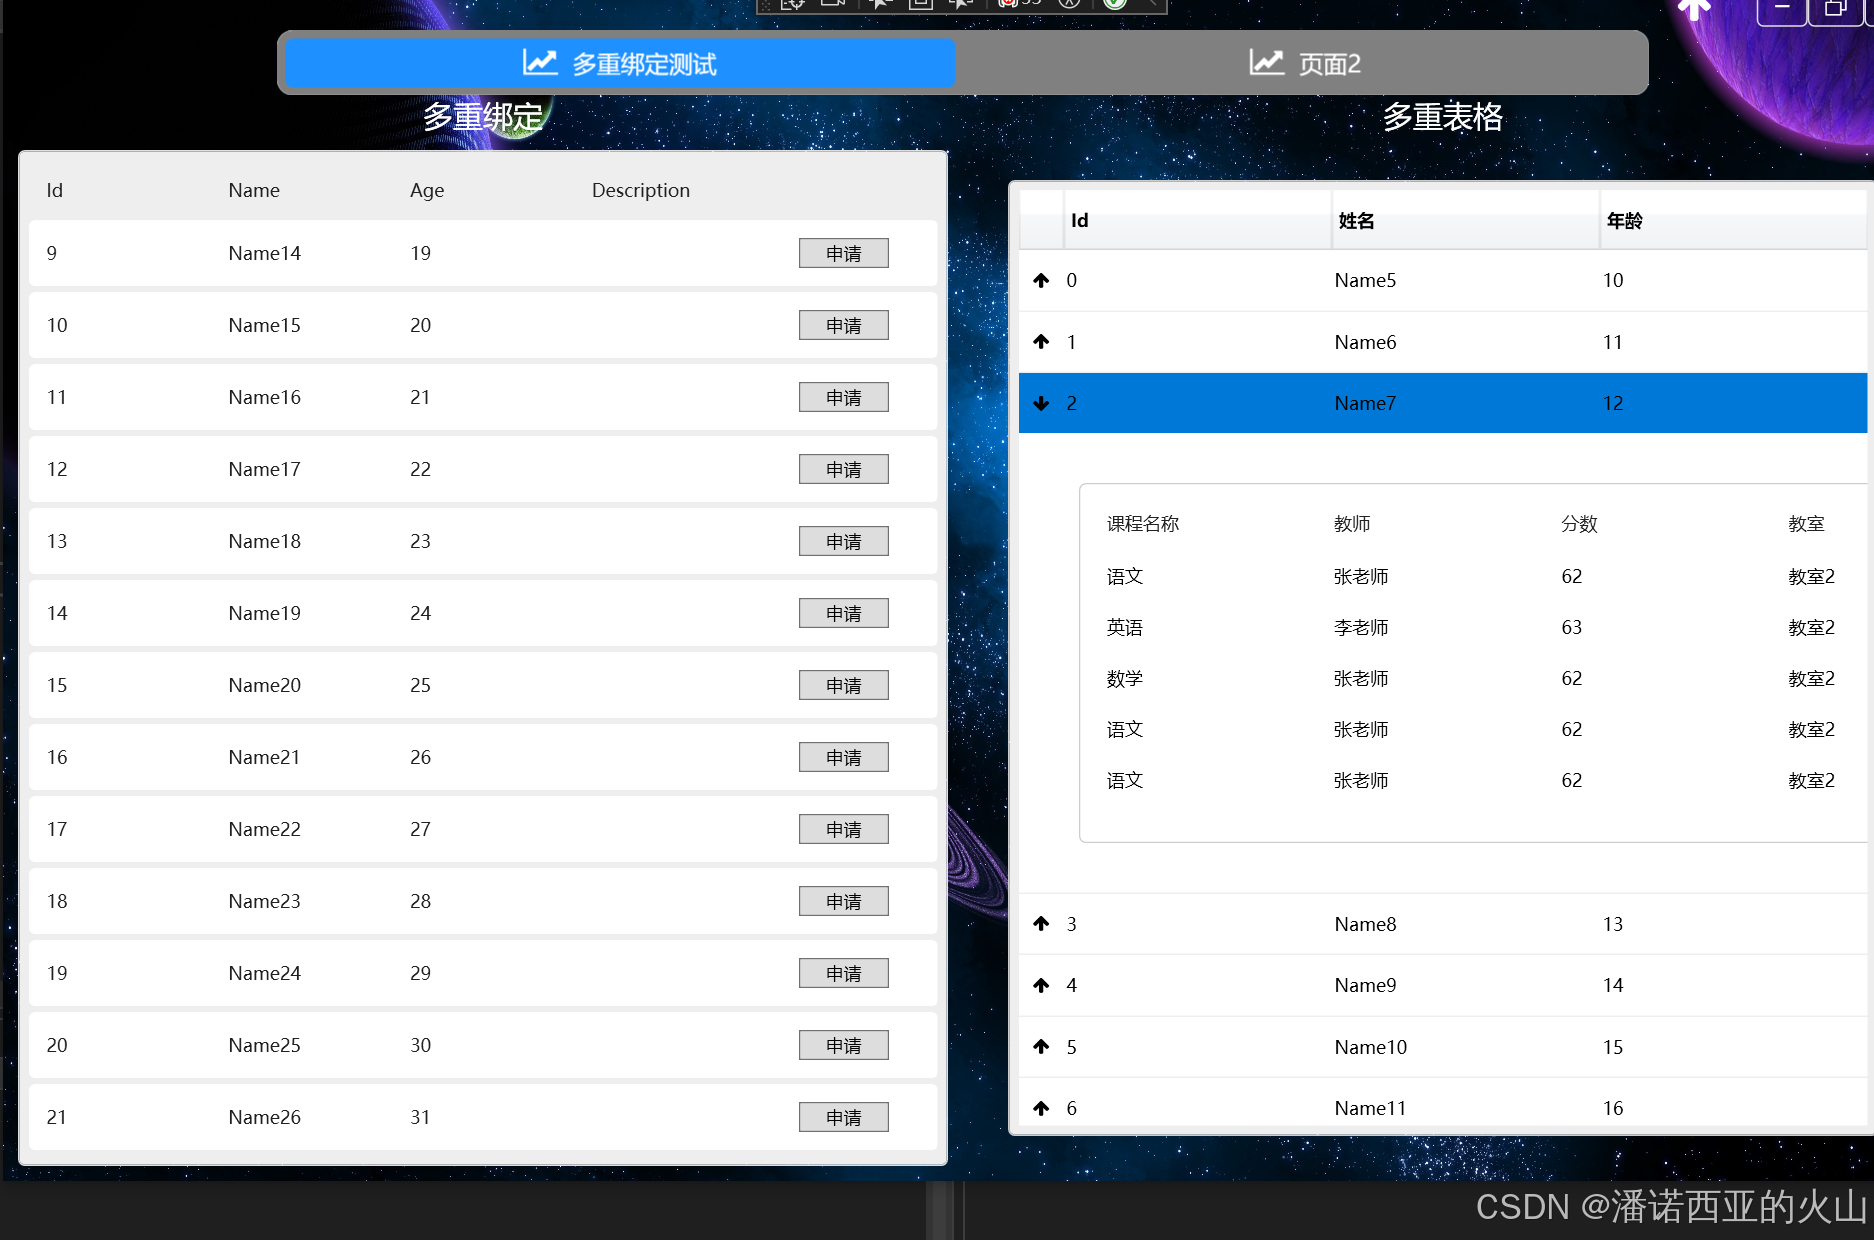Image resolution: width=1874 pixels, height=1240 pixels.
Task: Collapse row 2 Name7 details arrow
Action: pyautogui.click(x=1041, y=403)
